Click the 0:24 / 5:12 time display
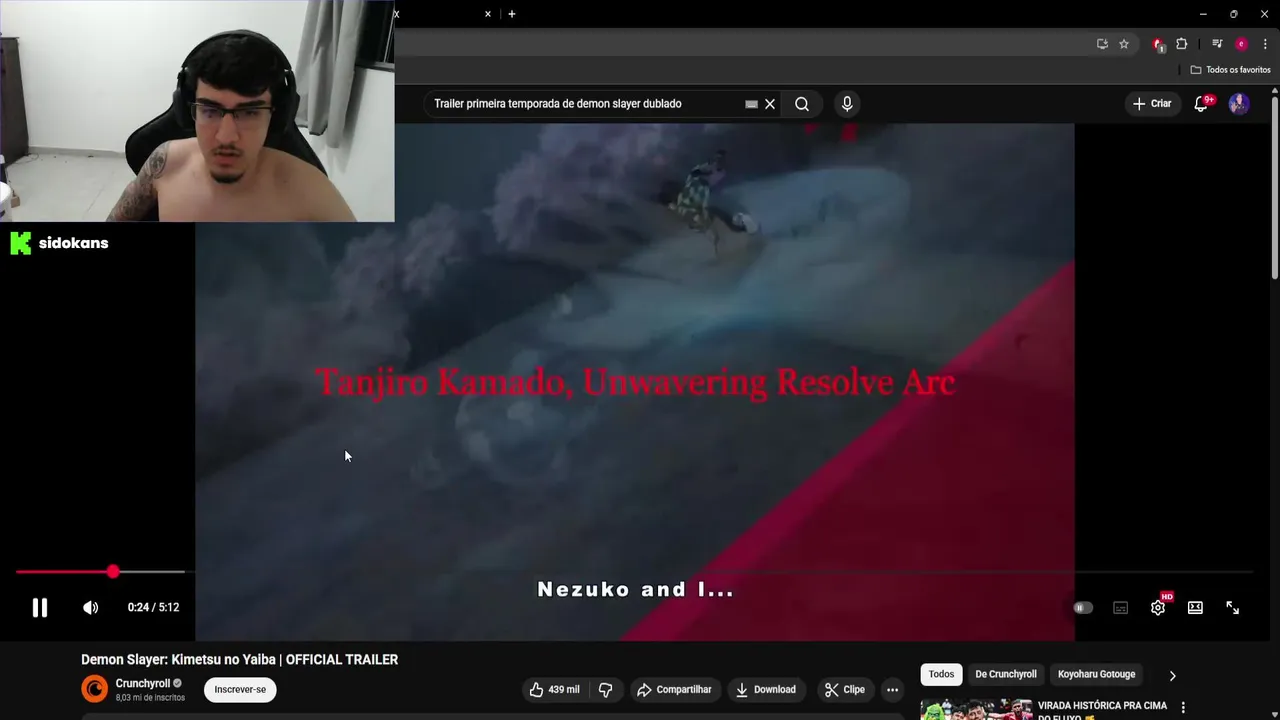The width and height of the screenshot is (1280, 720). [x=153, y=607]
